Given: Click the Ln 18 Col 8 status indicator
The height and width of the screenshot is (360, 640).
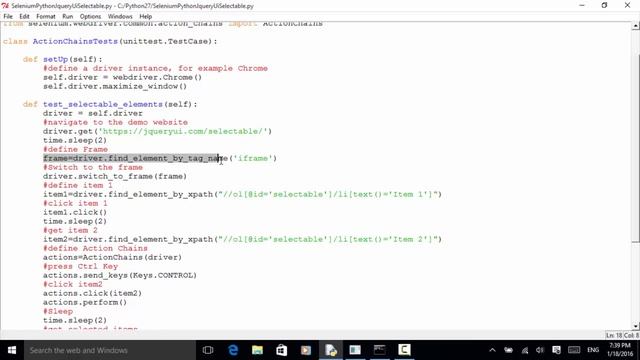Looking at the screenshot, I should (x=622, y=335).
